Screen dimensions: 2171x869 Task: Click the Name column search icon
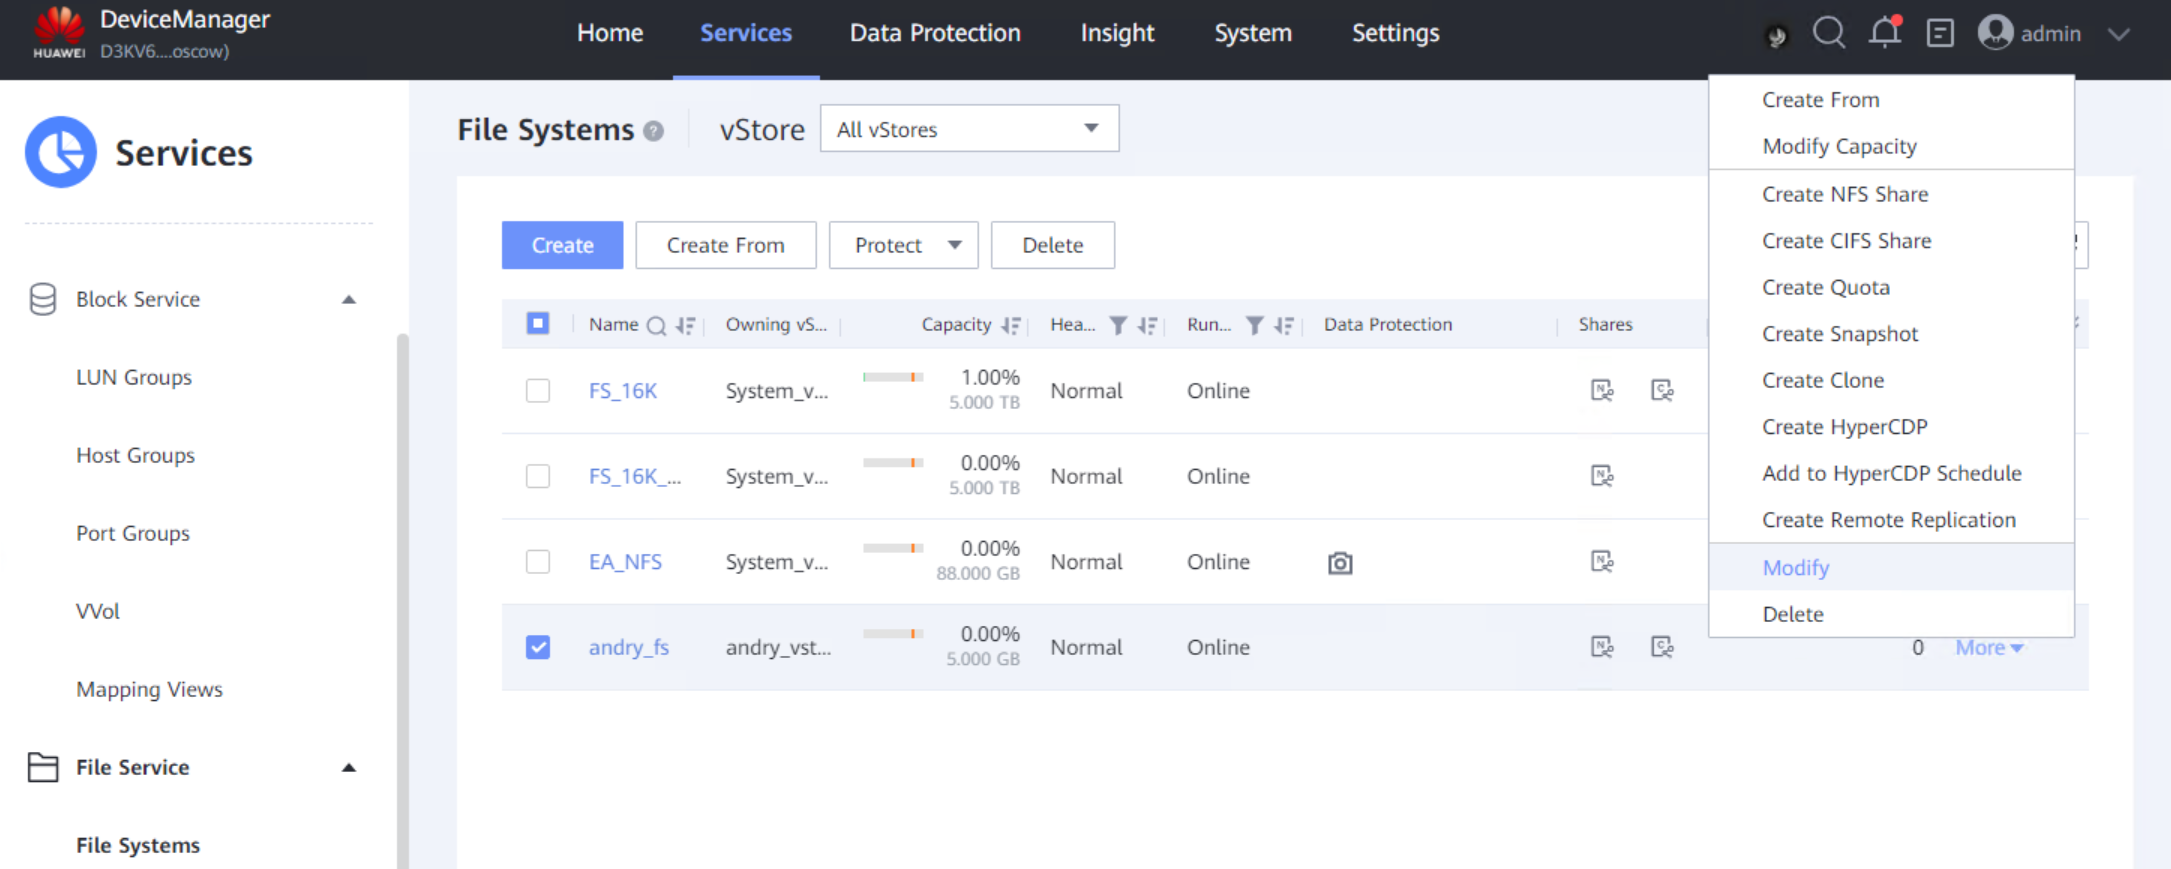point(656,325)
